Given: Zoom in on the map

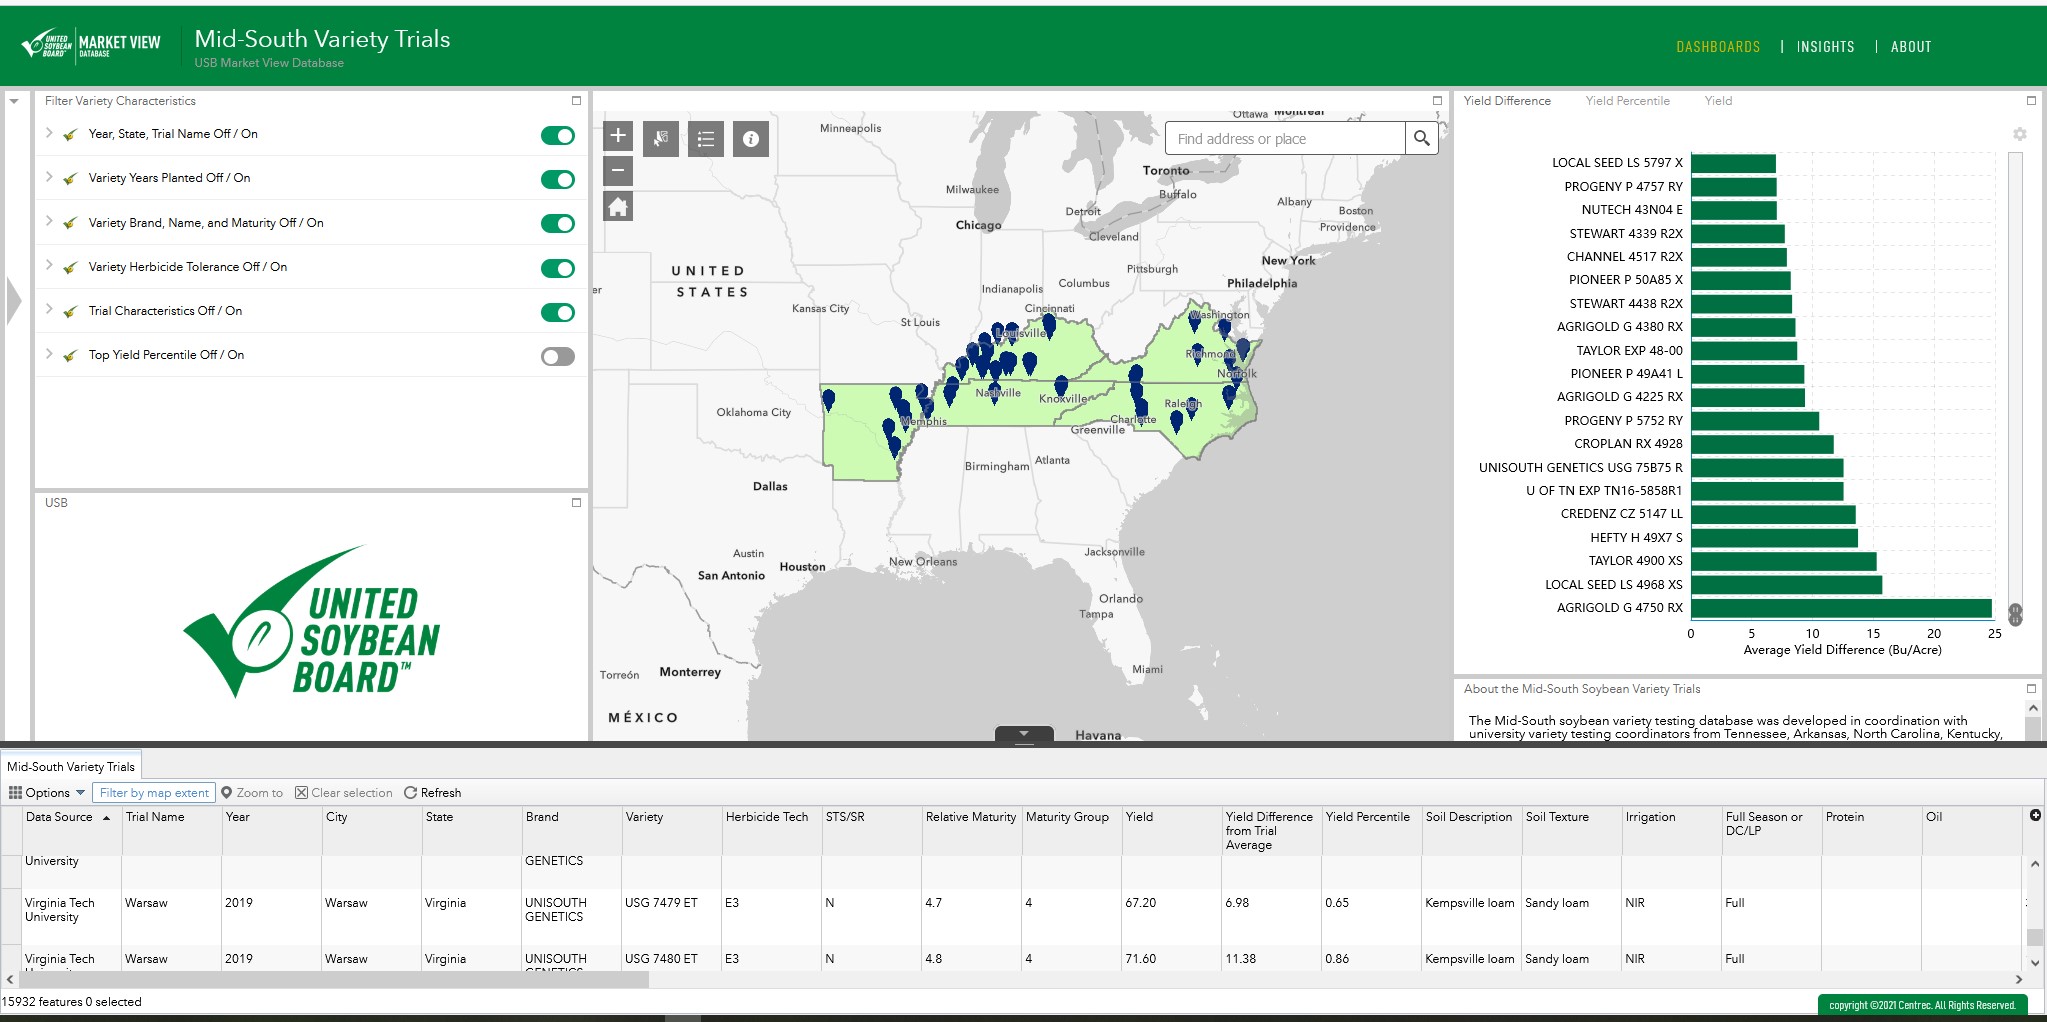Looking at the screenshot, I should tap(618, 136).
